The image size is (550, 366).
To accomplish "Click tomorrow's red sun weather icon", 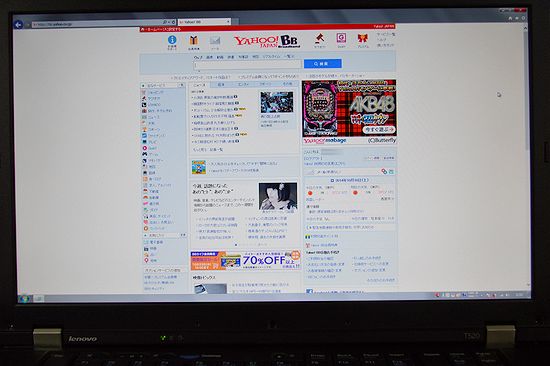I will (x=355, y=193).
